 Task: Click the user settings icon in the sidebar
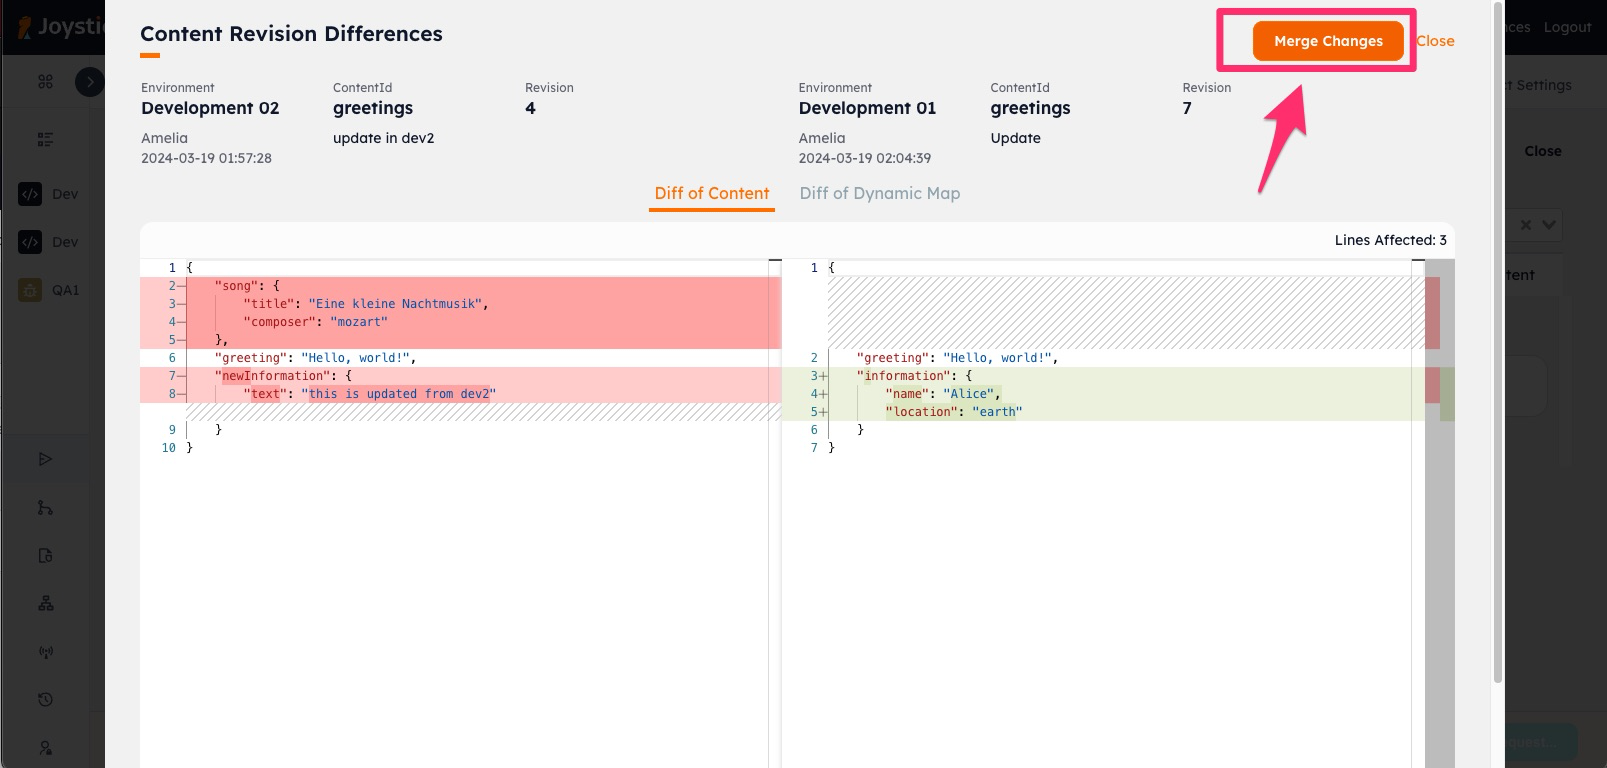[x=45, y=748]
